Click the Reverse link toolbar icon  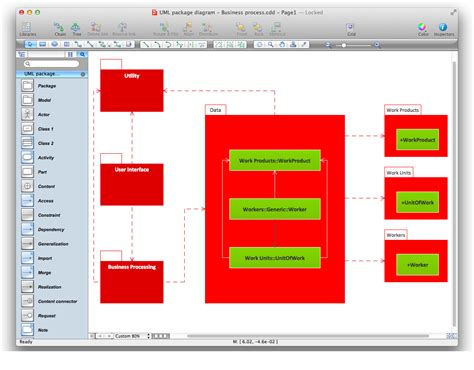click(x=123, y=29)
